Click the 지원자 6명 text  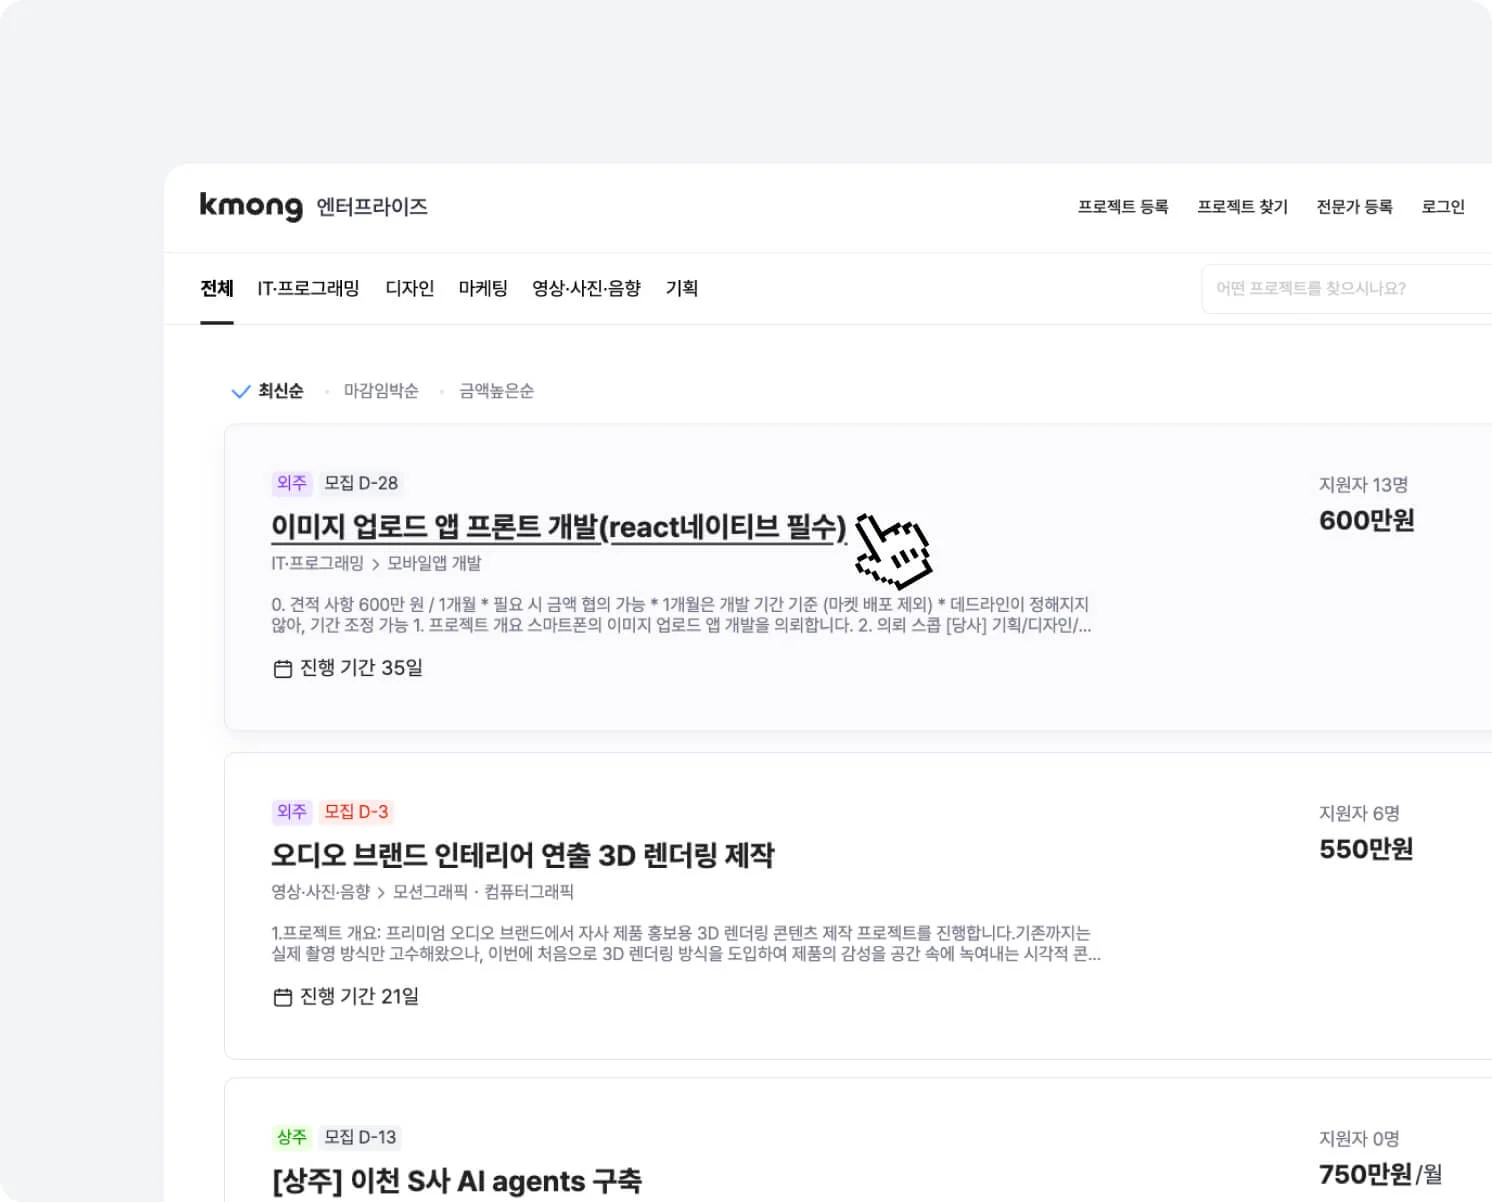1359,814
